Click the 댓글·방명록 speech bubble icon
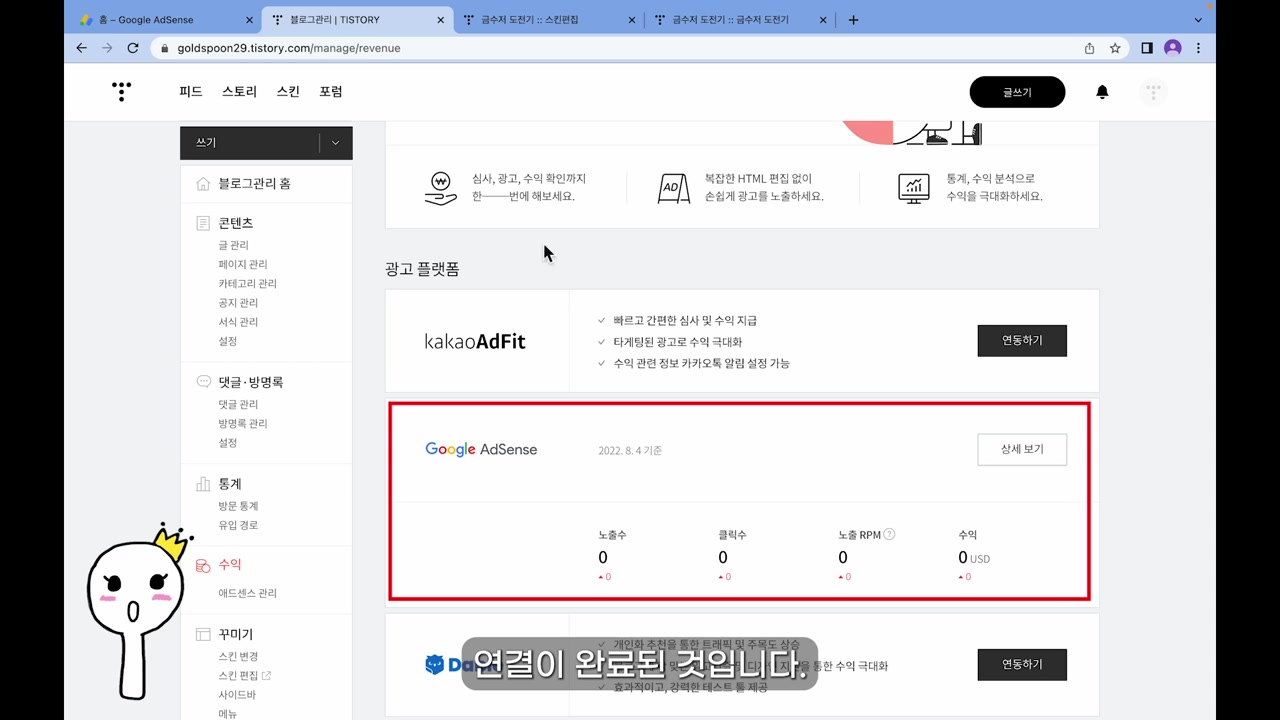 [x=203, y=382]
